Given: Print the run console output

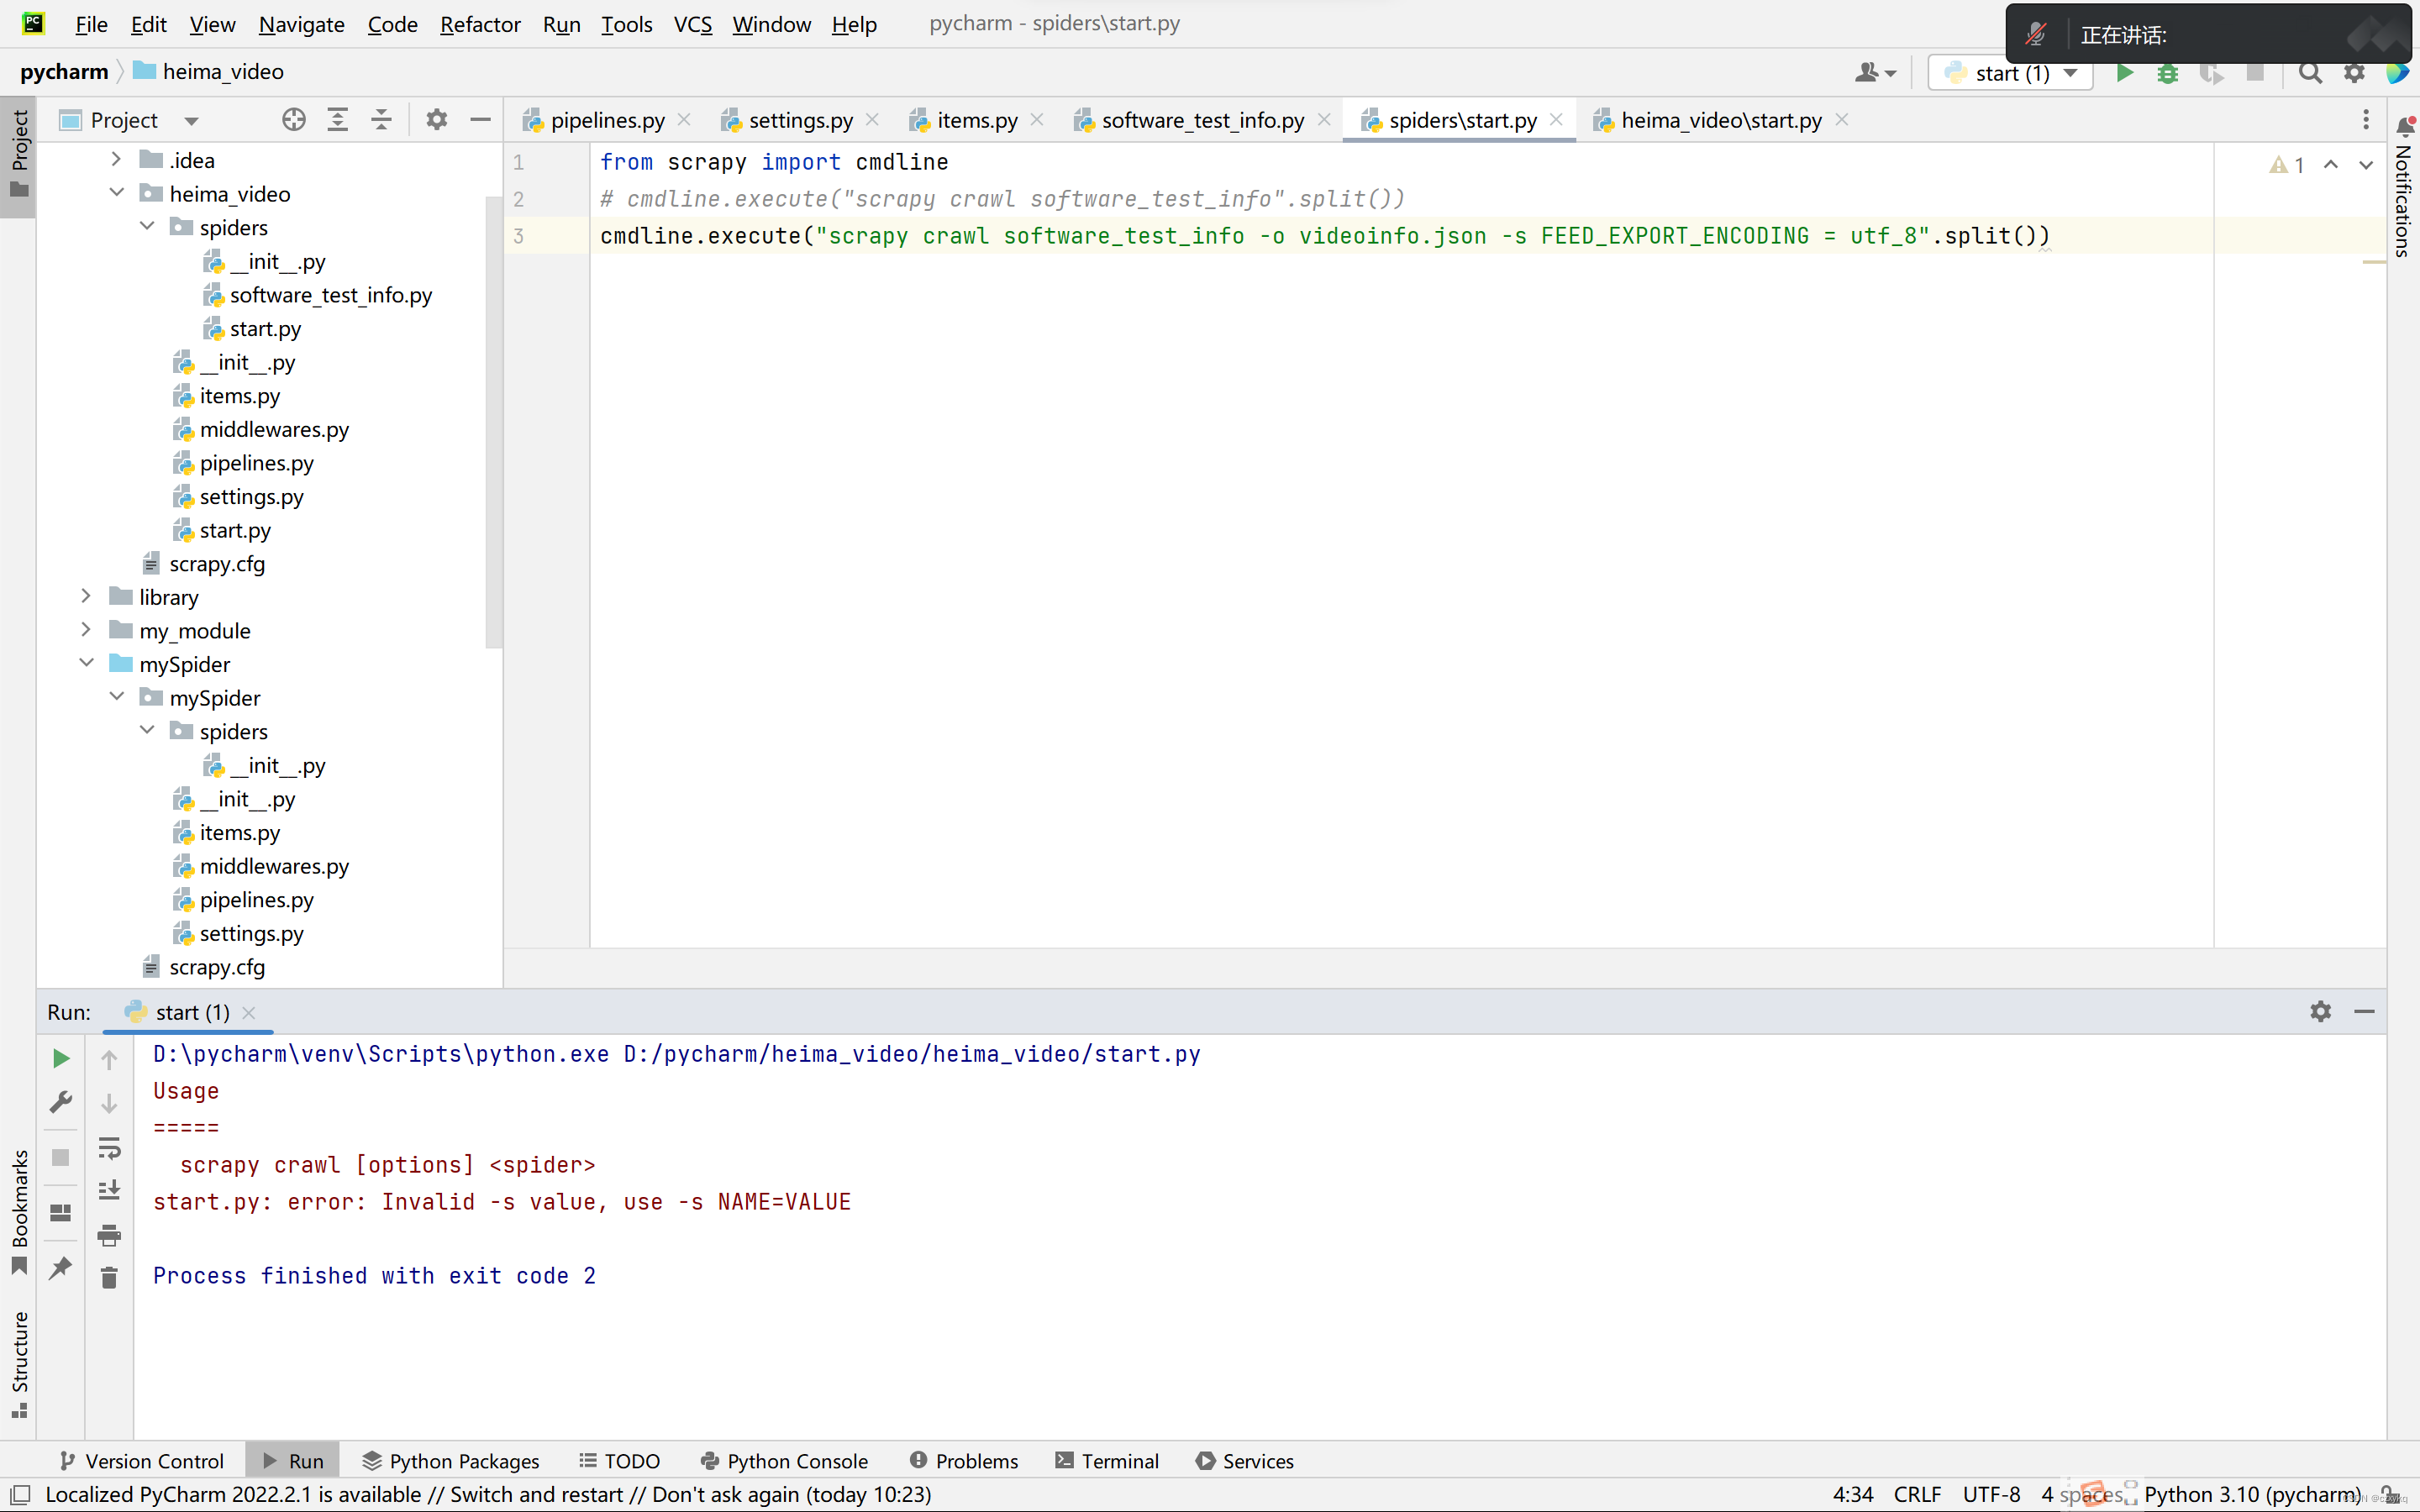Looking at the screenshot, I should pos(110,1235).
